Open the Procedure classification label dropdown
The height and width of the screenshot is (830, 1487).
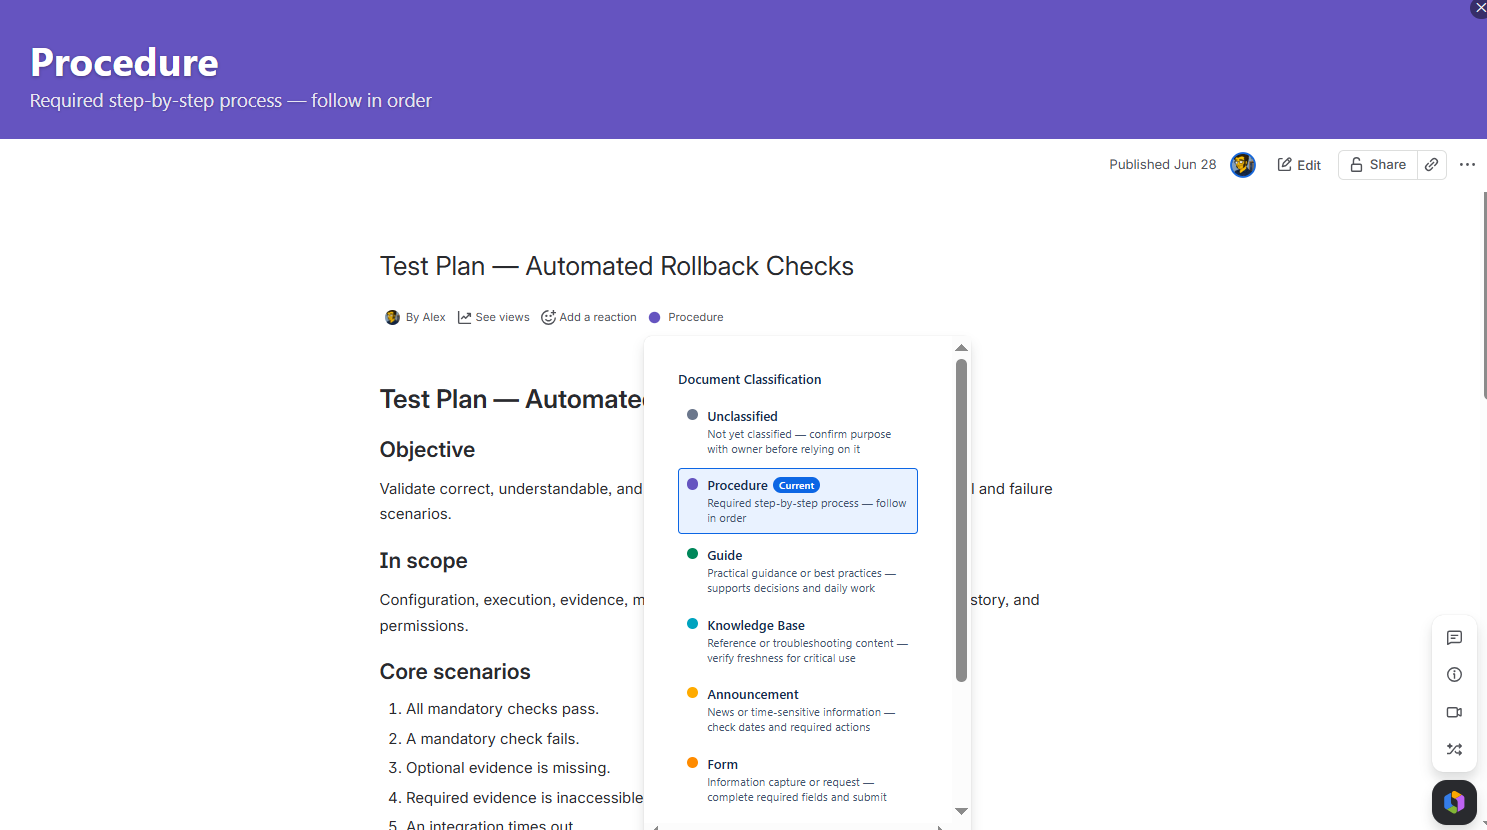686,317
